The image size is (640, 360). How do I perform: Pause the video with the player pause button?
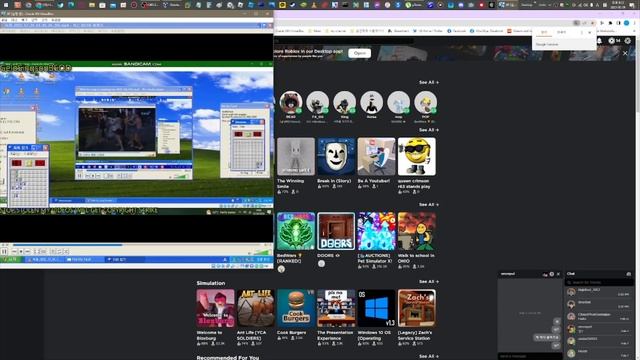coord(4,251)
